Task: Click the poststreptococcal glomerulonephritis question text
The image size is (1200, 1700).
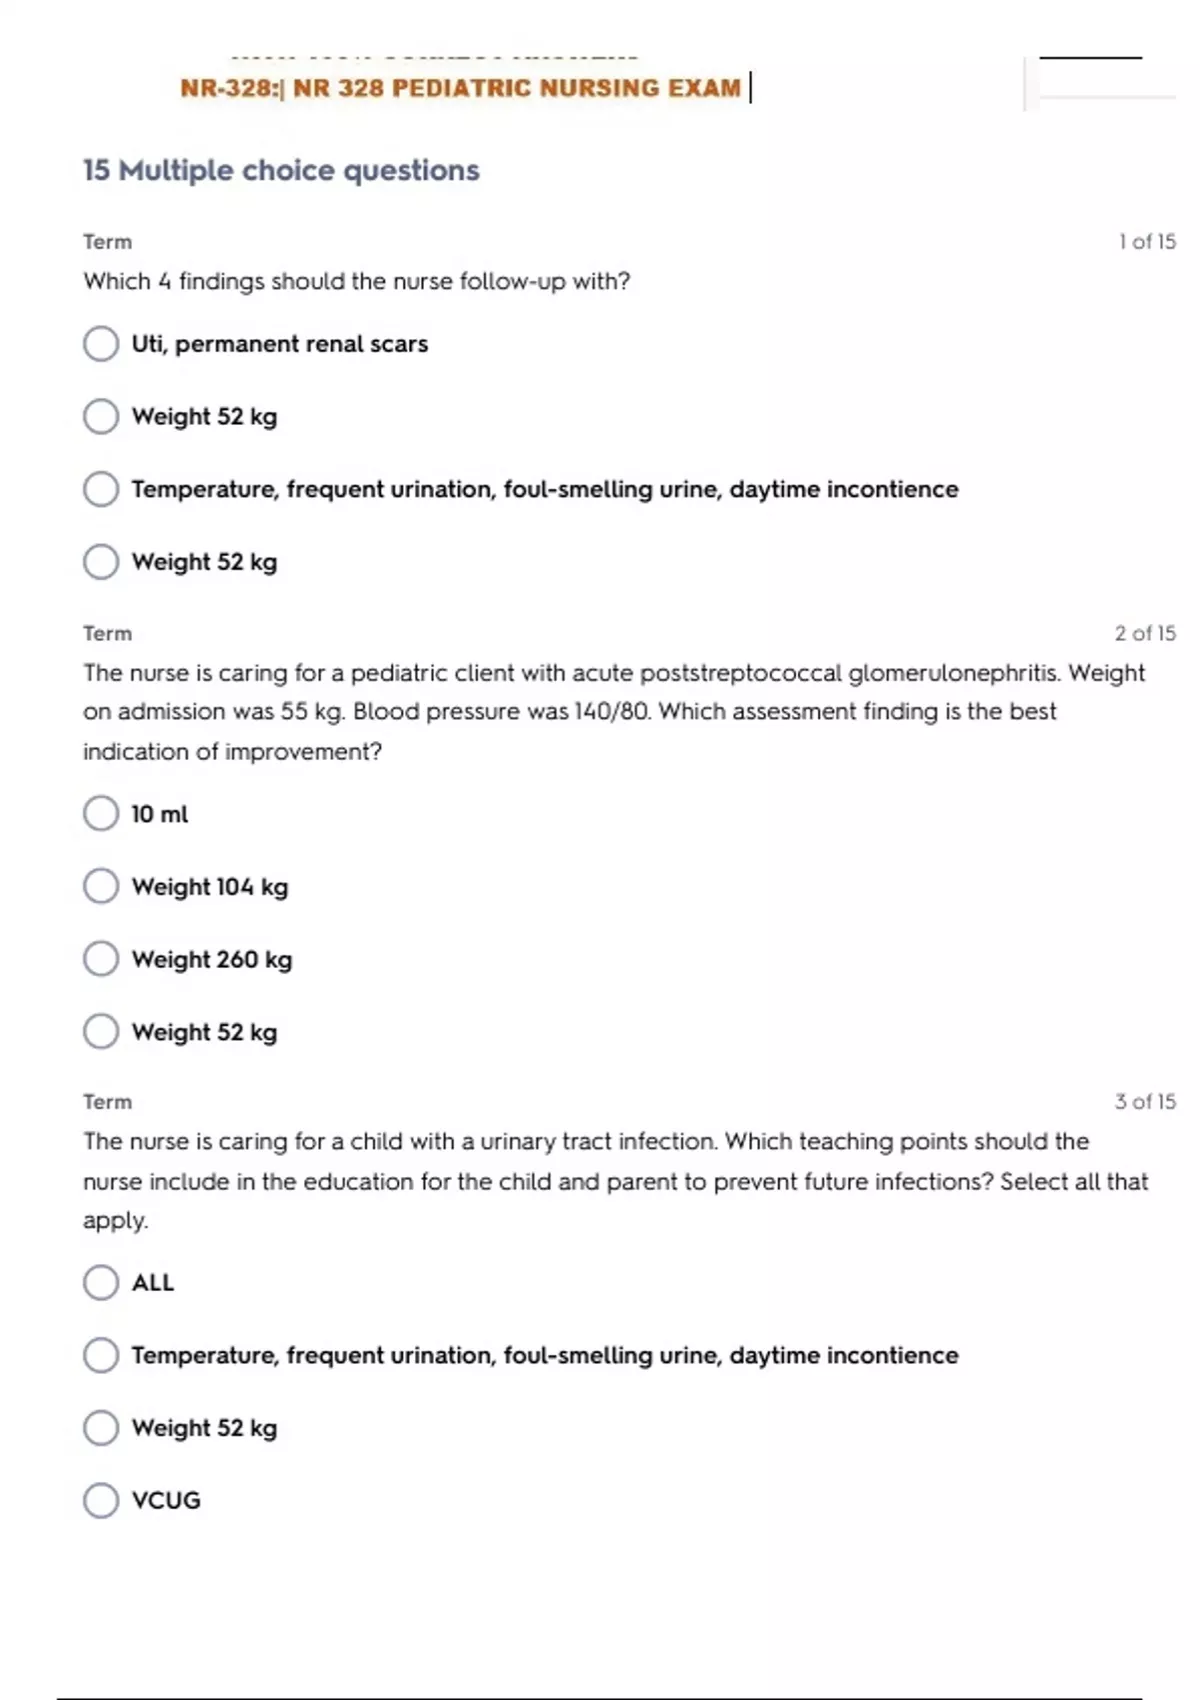Action: pos(612,711)
